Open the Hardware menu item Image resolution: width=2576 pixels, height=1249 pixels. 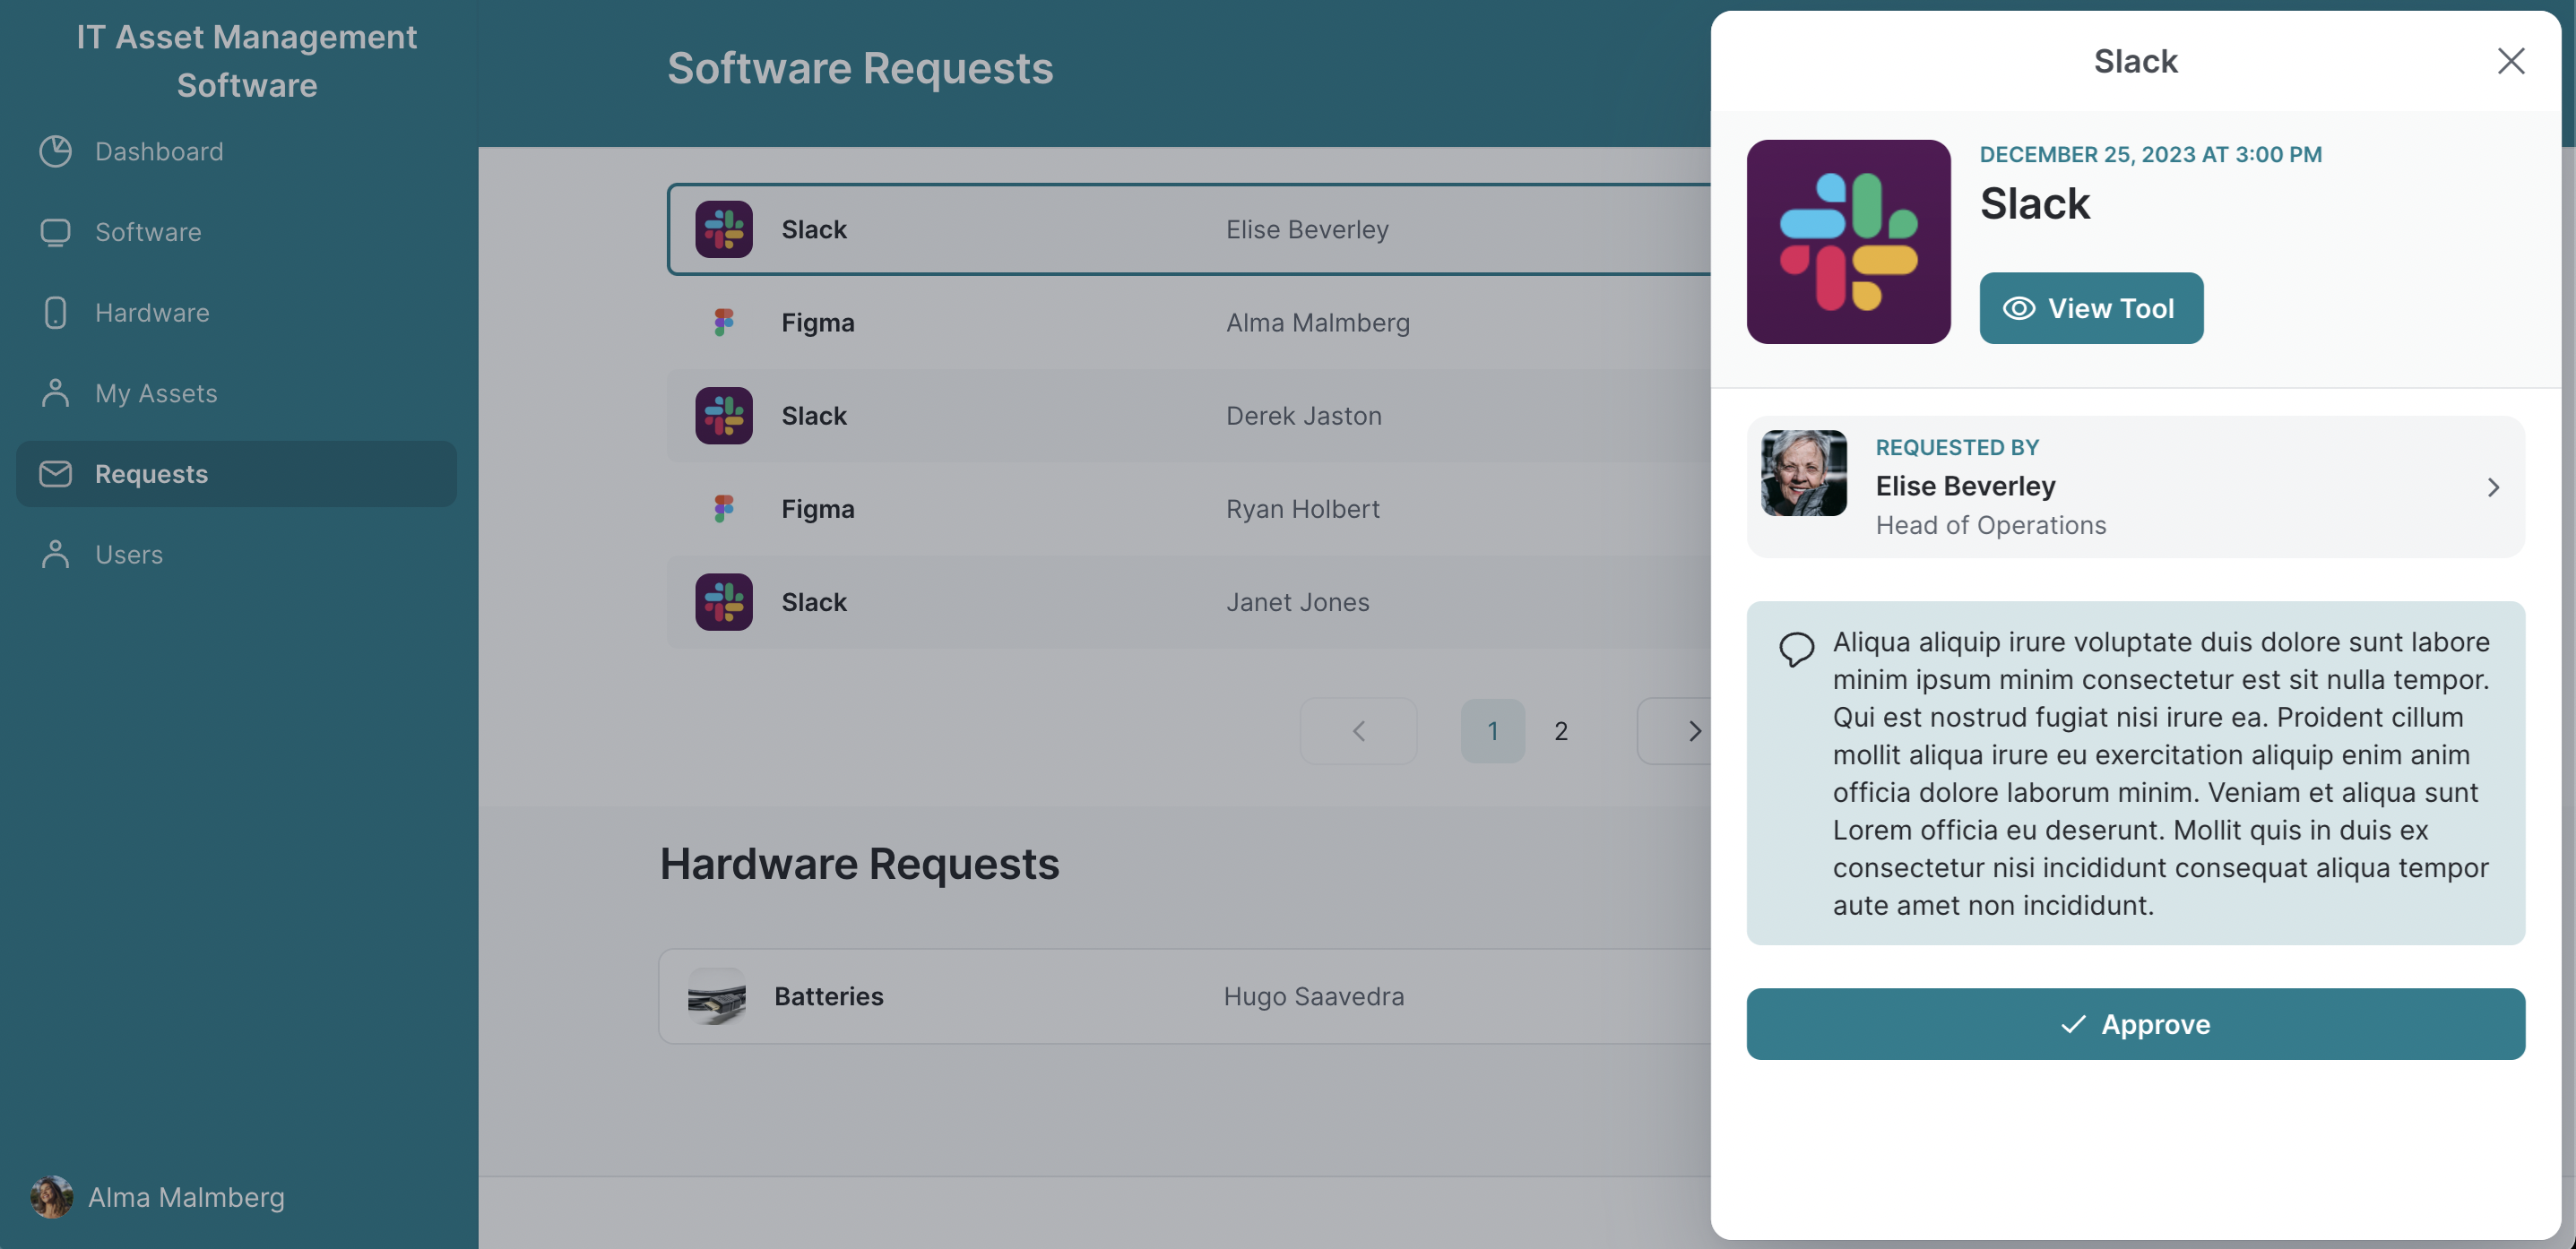point(152,312)
